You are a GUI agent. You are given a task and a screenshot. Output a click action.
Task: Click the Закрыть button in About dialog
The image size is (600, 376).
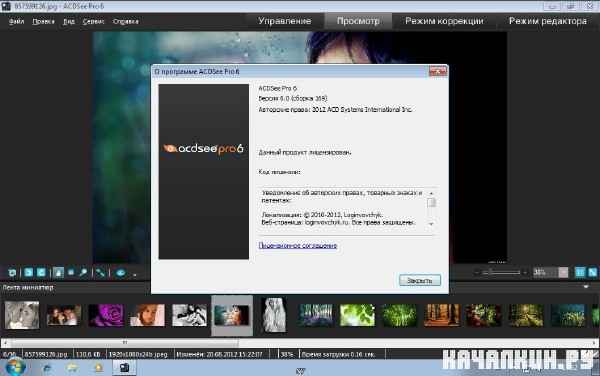pyautogui.click(x=420, y=280)
